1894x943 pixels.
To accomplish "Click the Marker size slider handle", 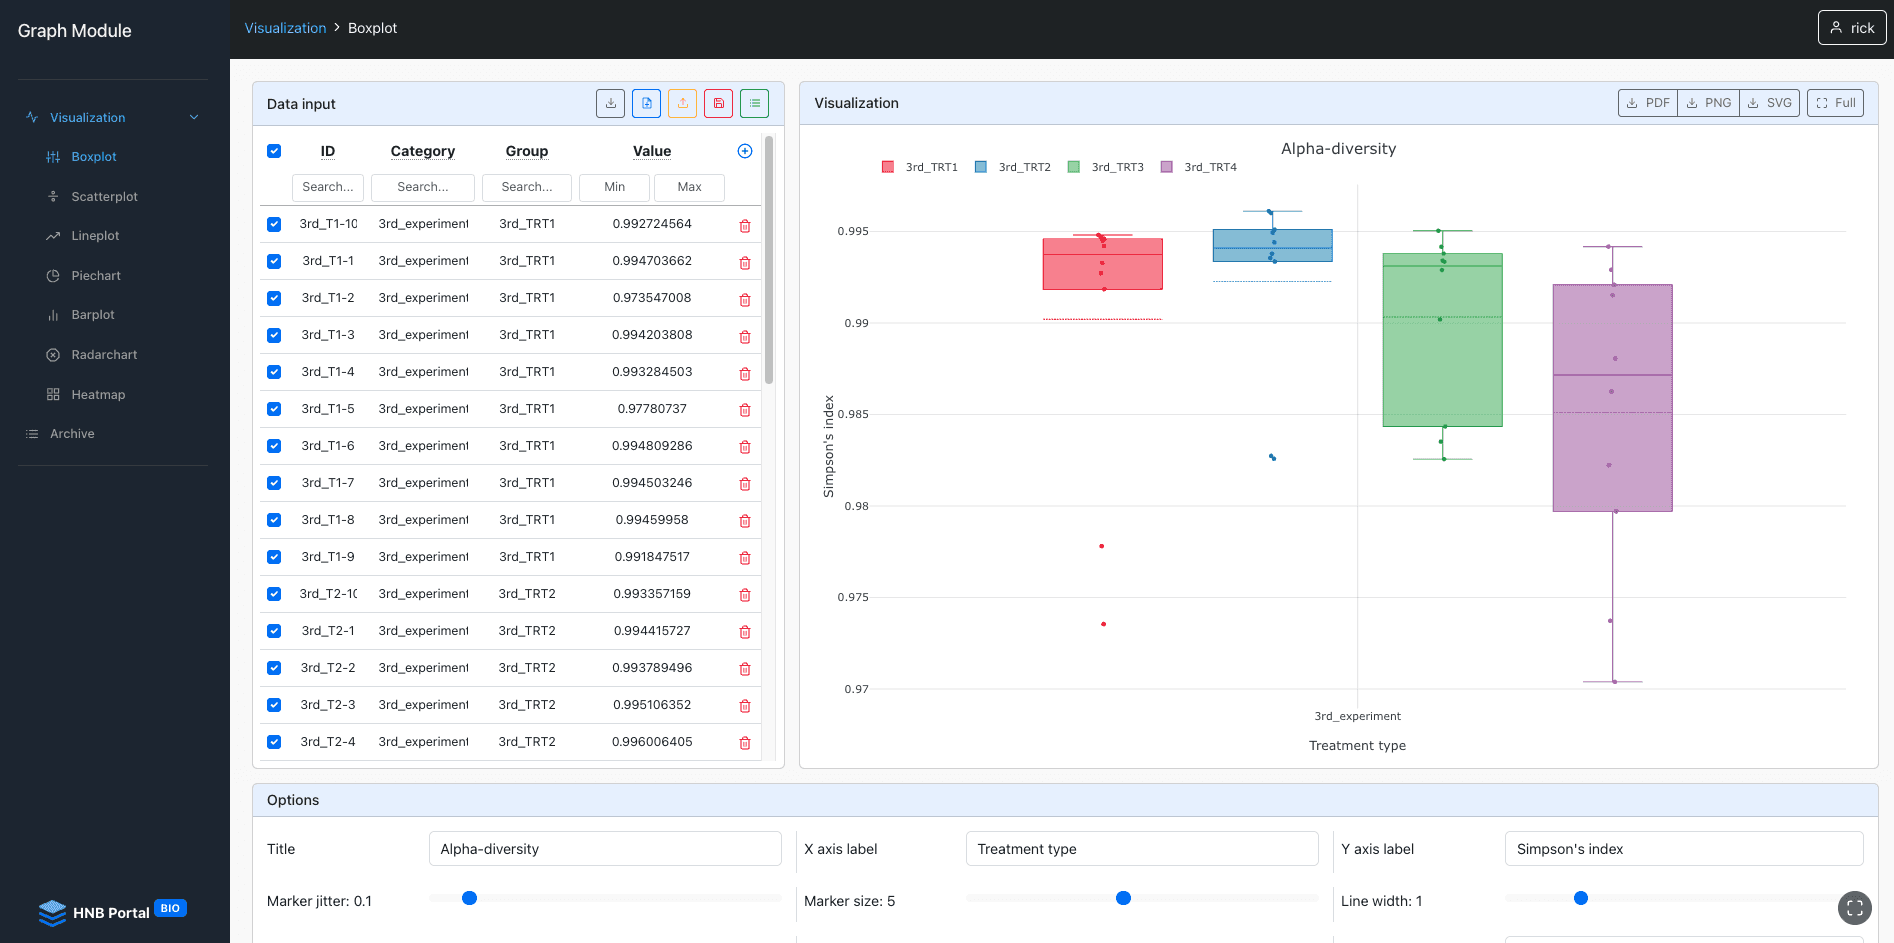I will click(x=1123, y=898).
